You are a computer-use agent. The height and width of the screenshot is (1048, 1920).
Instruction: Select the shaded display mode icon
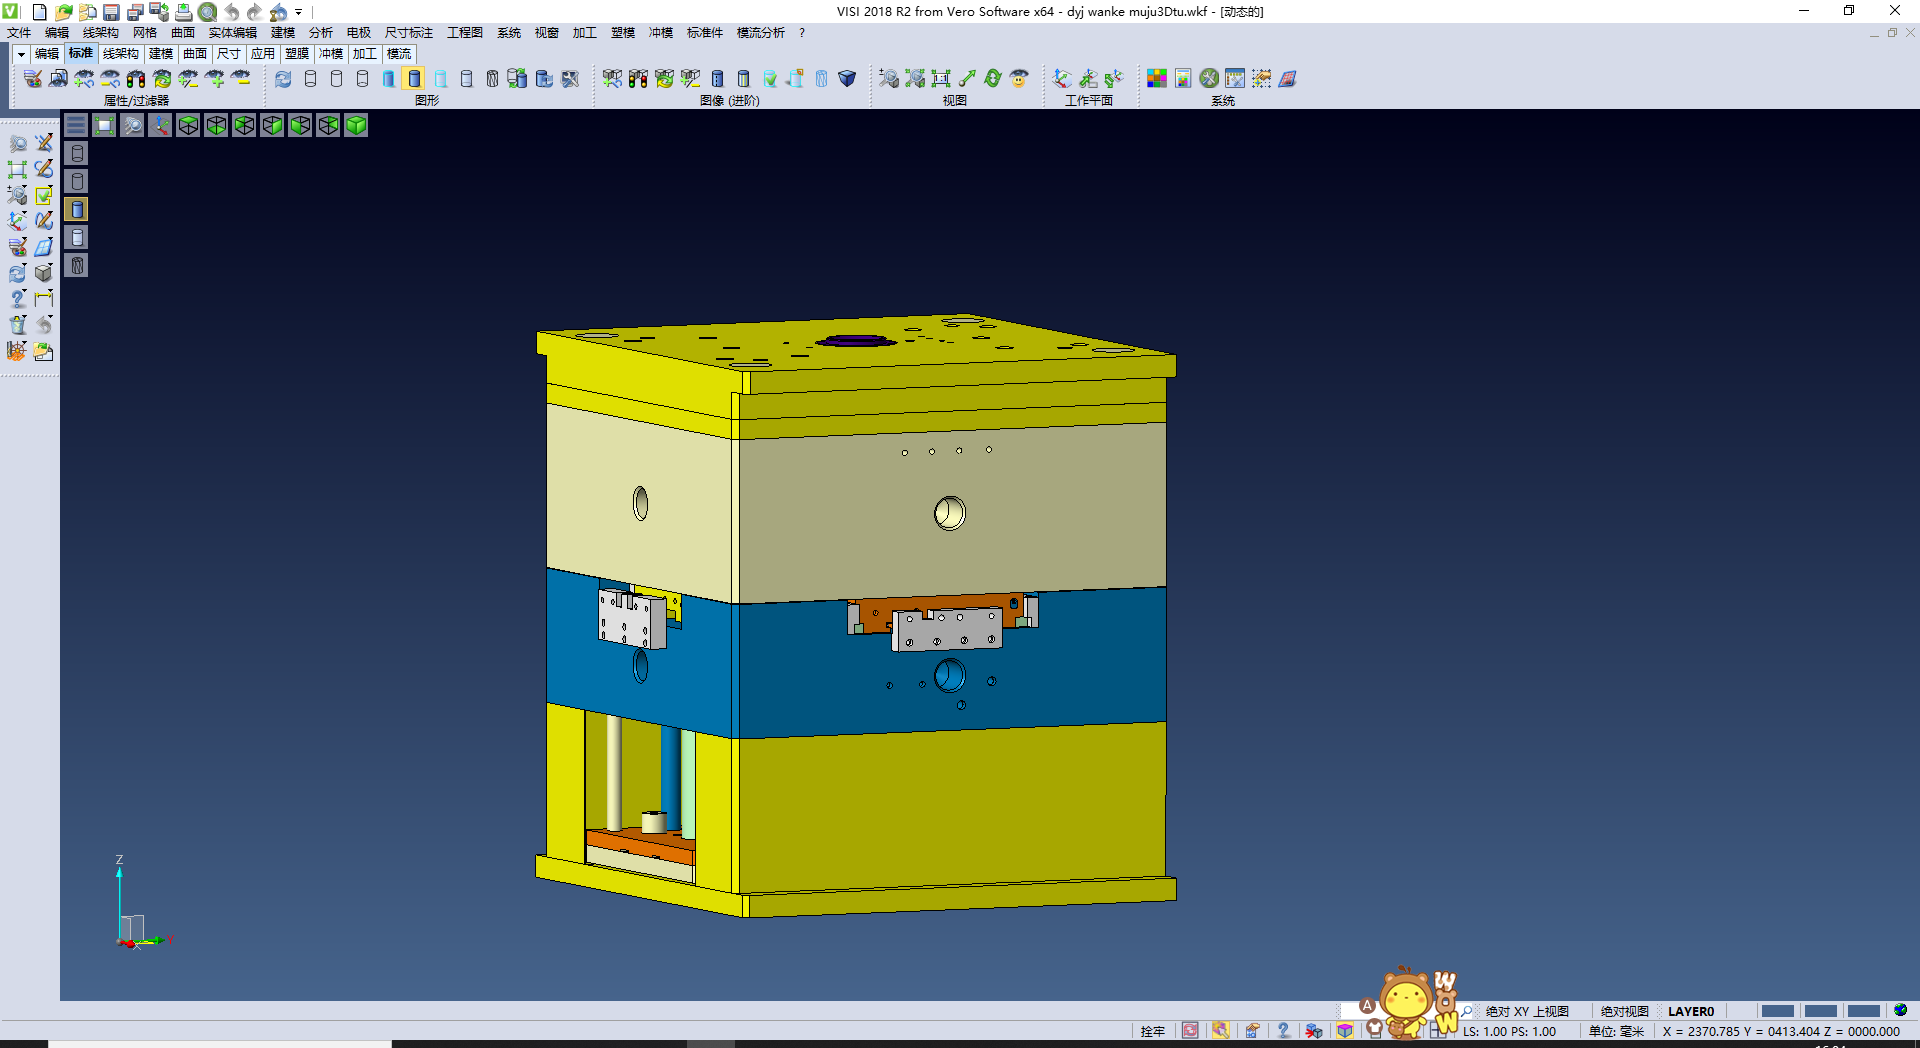click(x=414, y=79)
